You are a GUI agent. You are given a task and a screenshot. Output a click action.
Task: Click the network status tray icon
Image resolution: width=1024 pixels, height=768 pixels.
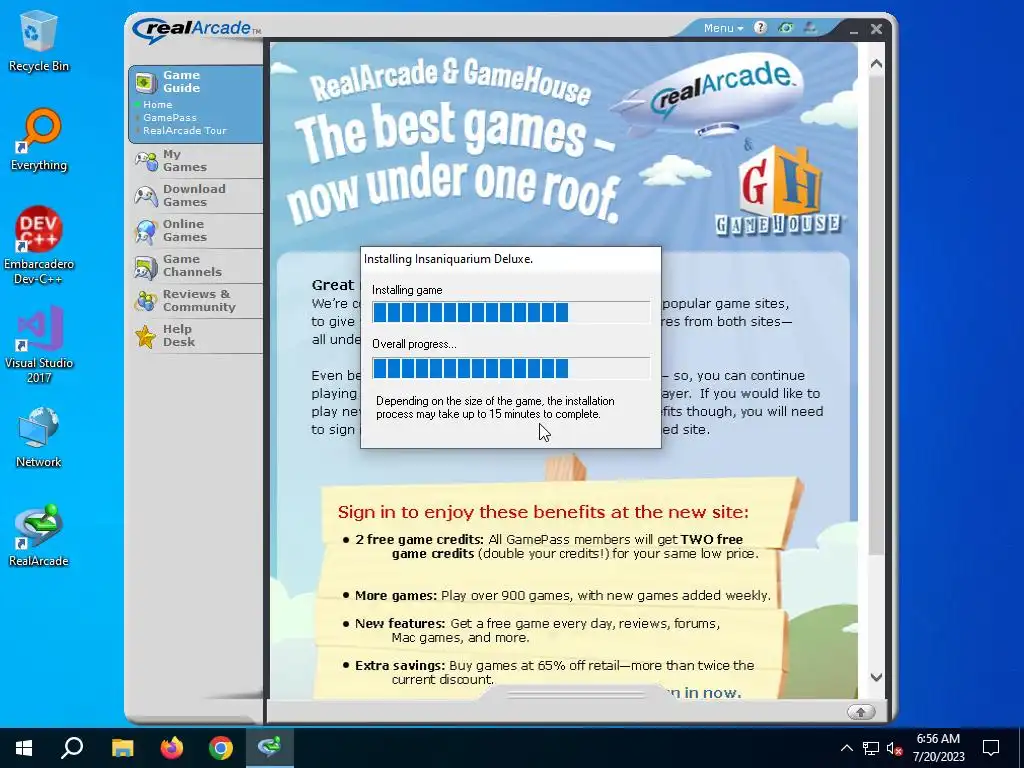(871, 748)
